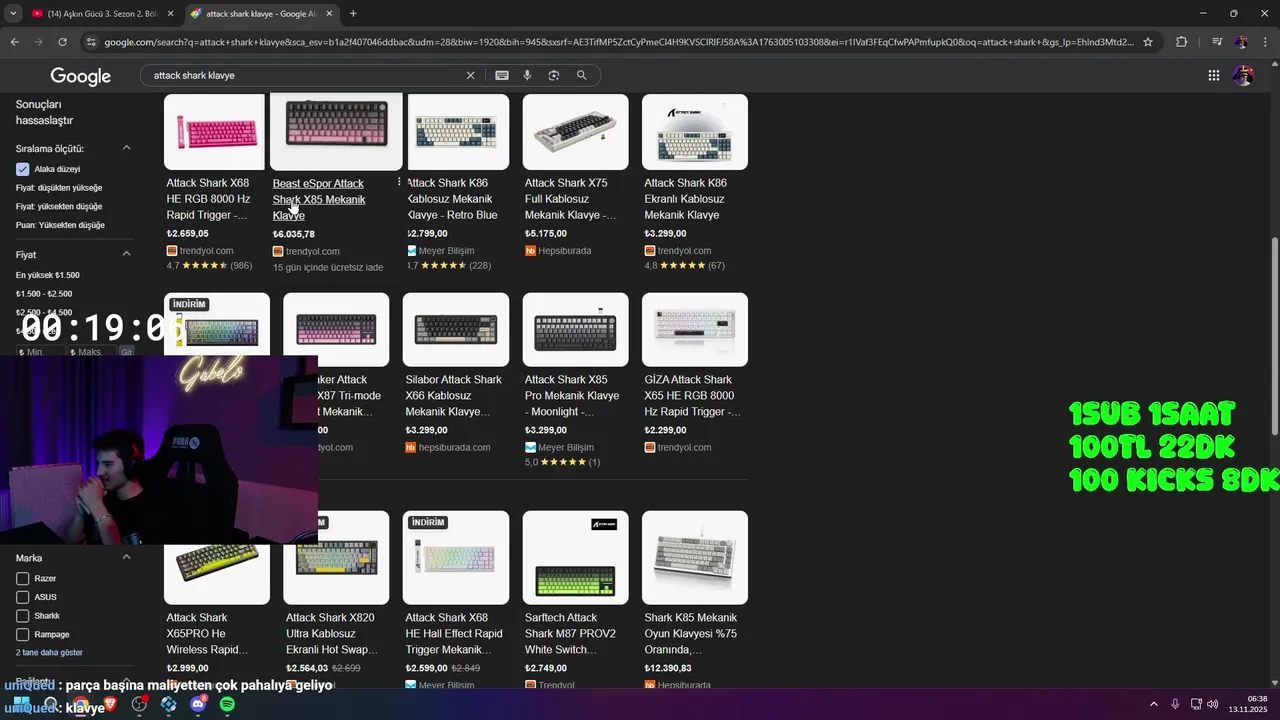Bookmark this page with the star icon
The height and width of the screenshot is (720, 1280).
[1148, 42]
